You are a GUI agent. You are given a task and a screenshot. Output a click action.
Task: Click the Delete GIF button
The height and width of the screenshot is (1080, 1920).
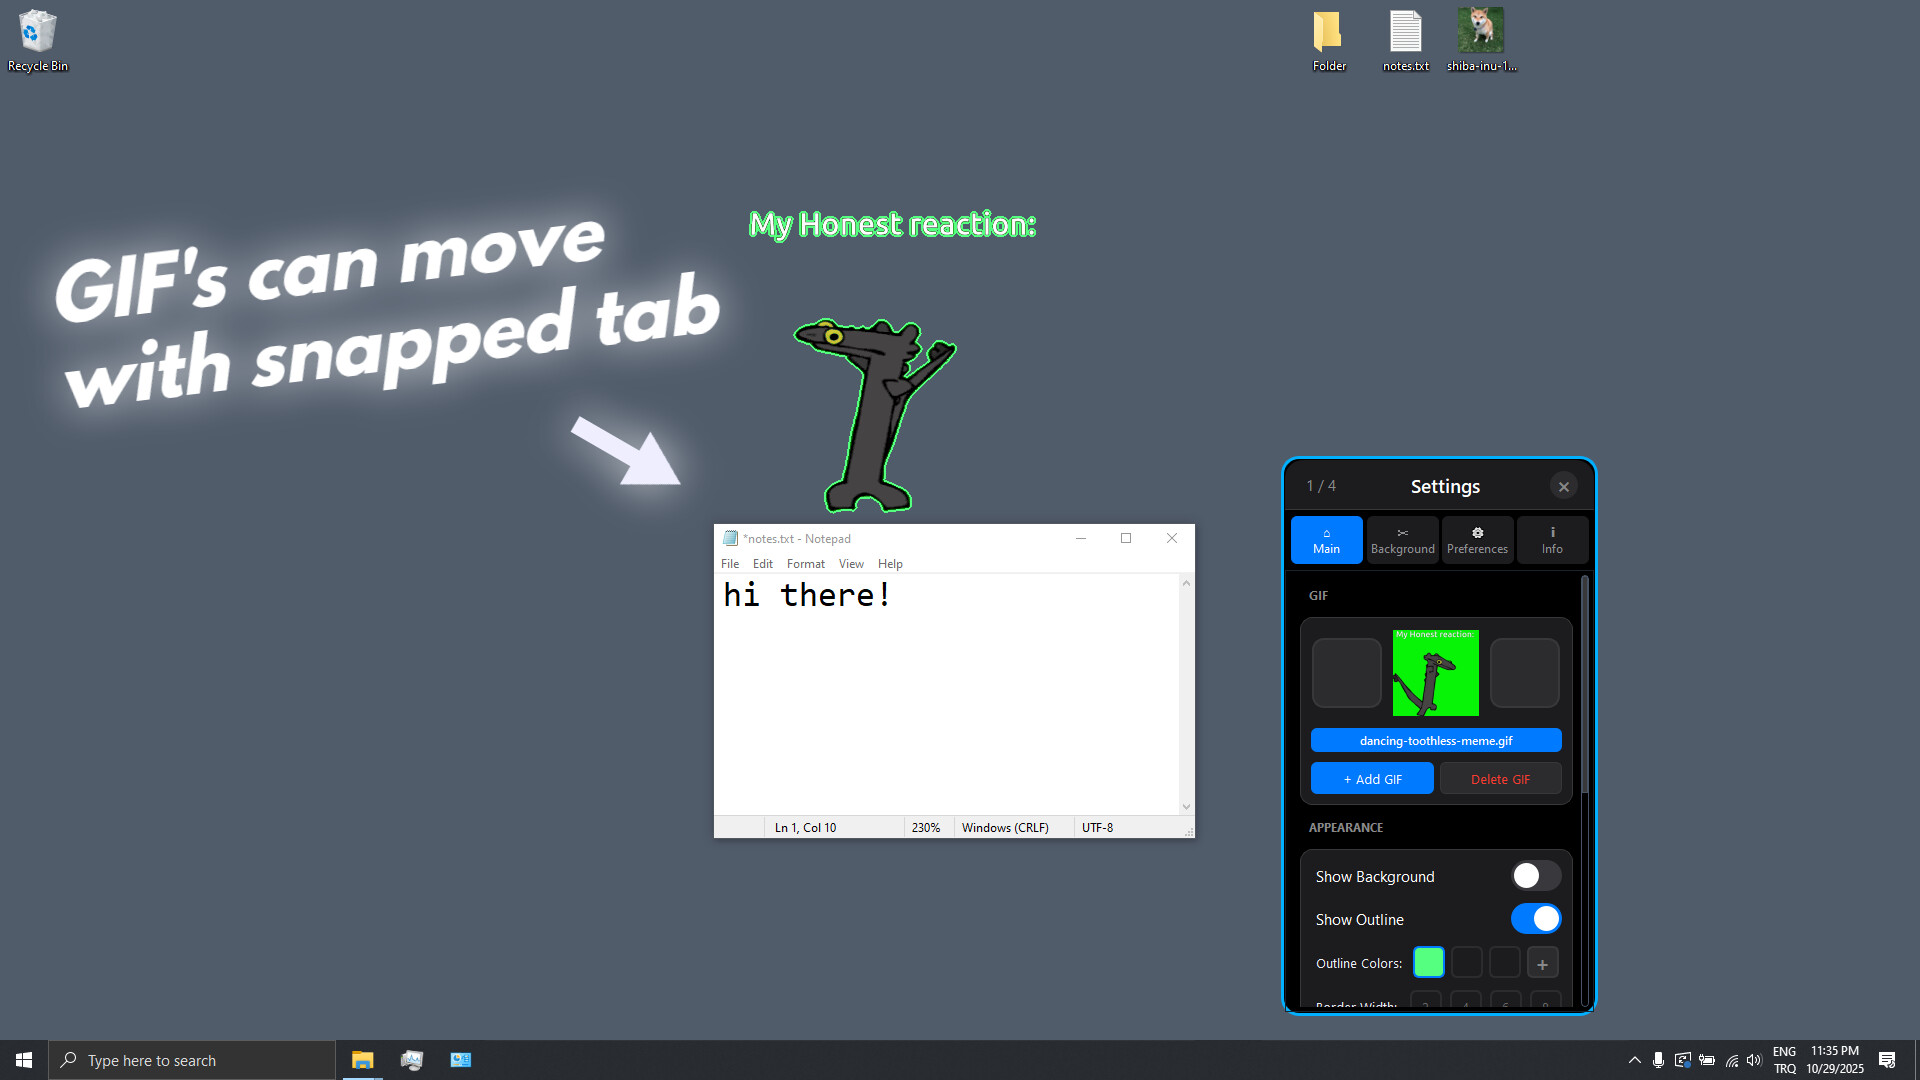coord(1500,778)
